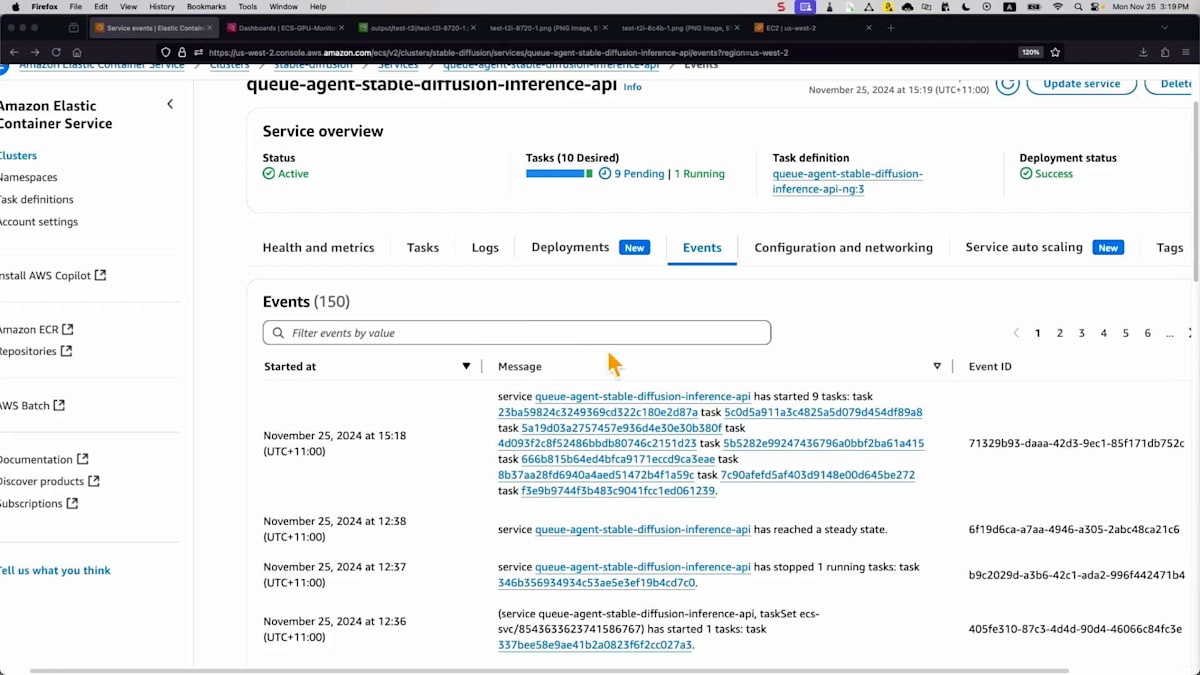Click the external link icon next to Discover products
This screenshot has height=675, width=1200.
coord(93,481)
